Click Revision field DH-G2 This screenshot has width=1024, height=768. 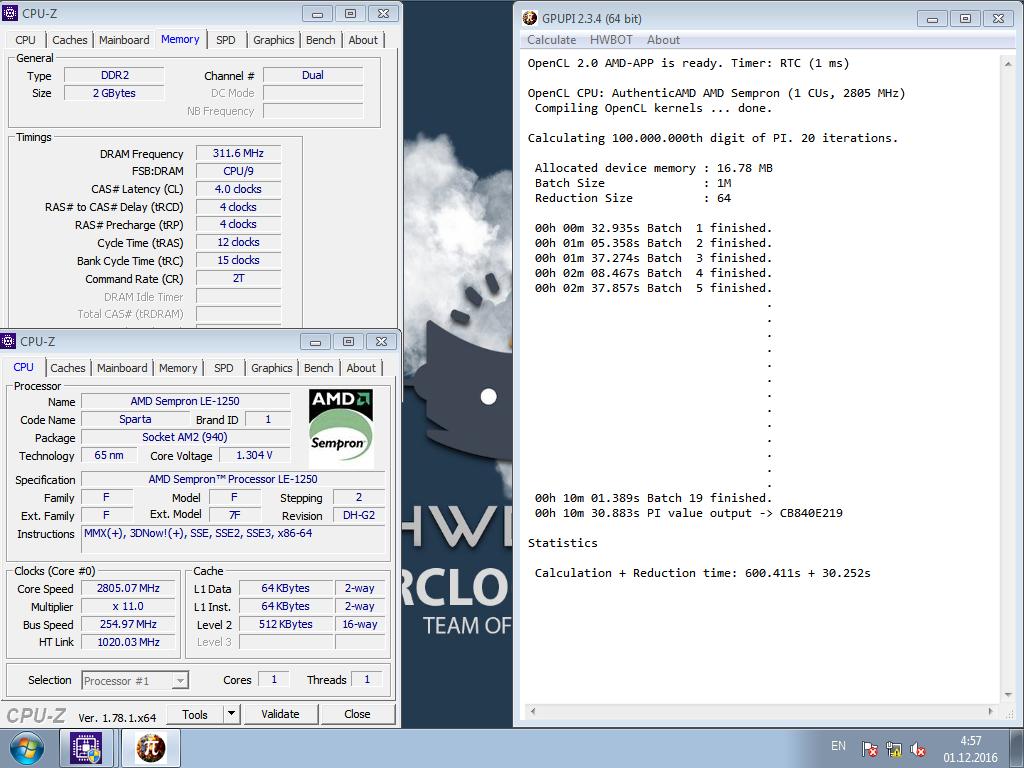point(359,515)
